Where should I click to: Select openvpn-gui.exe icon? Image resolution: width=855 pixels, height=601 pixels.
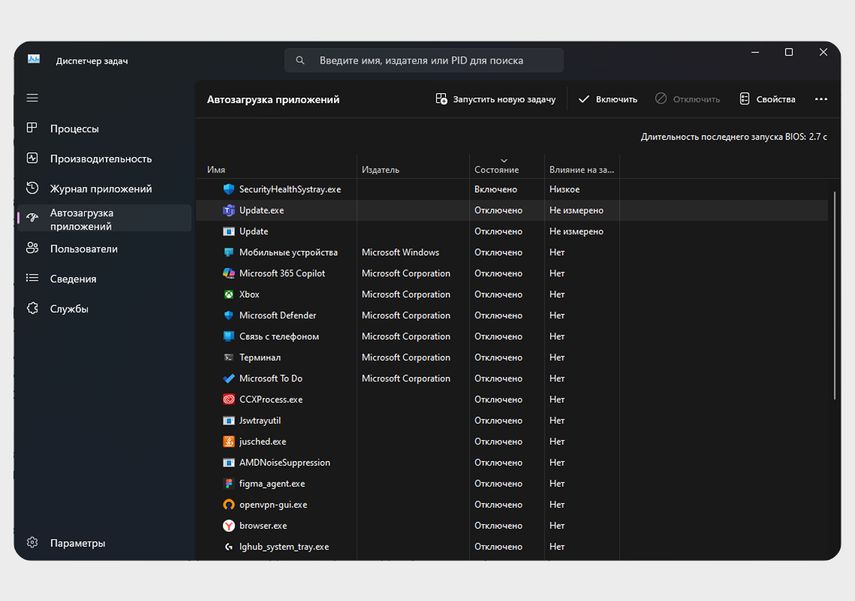[228, 505]
